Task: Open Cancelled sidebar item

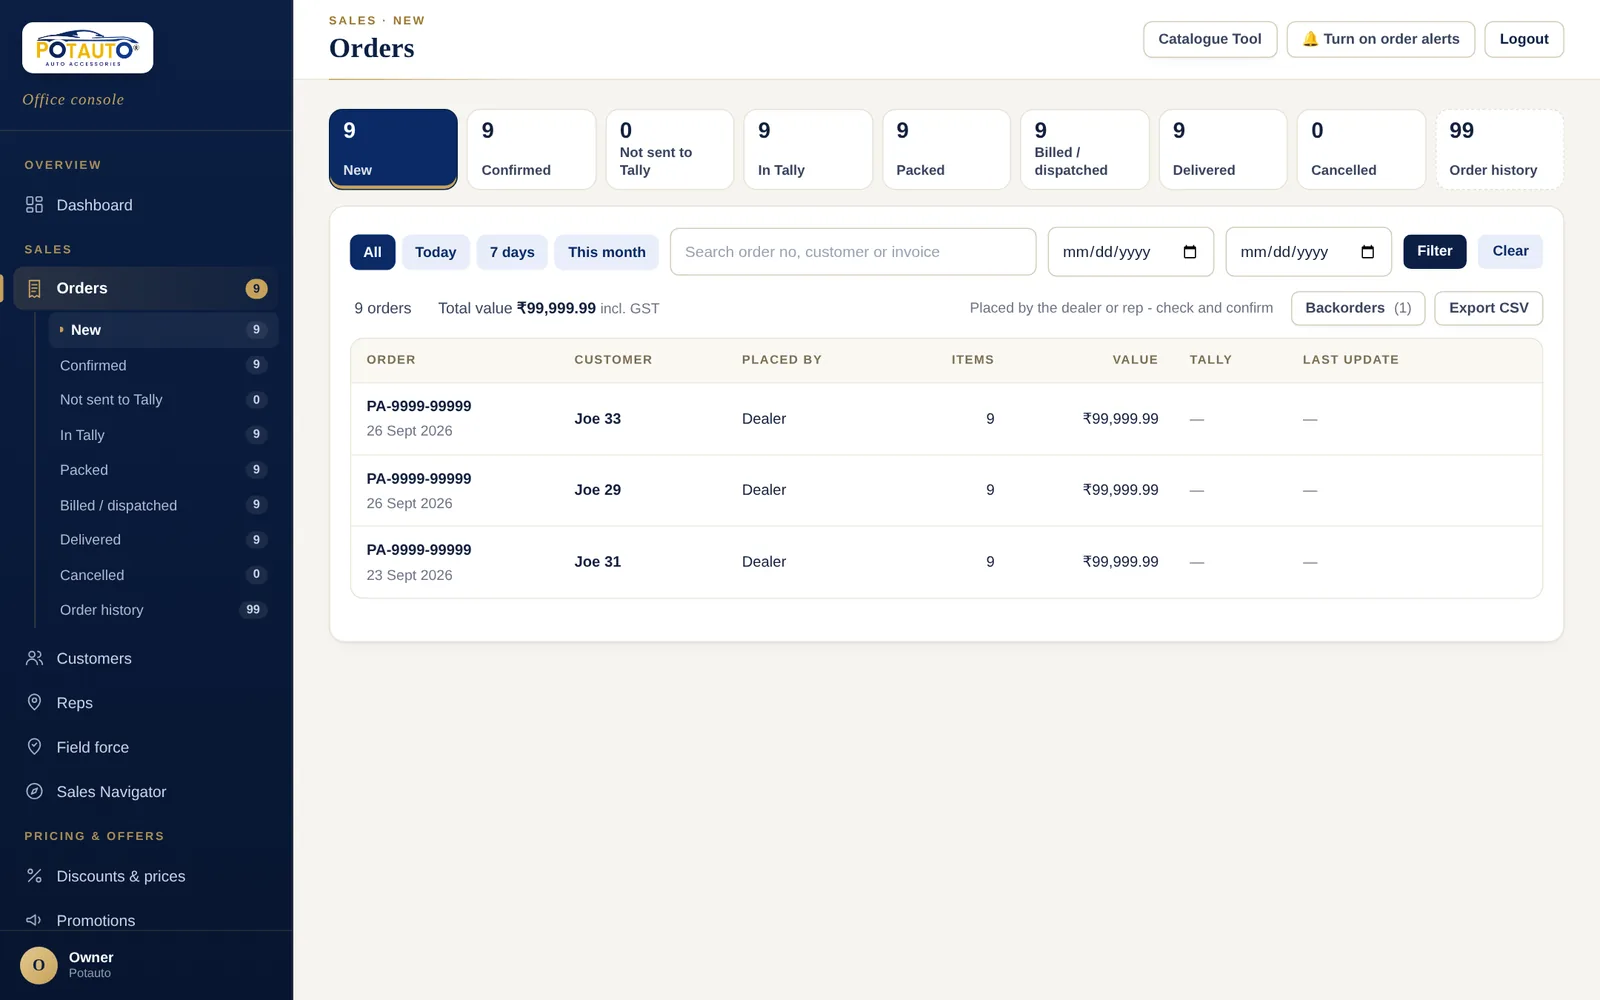Action: click(163, 575)
